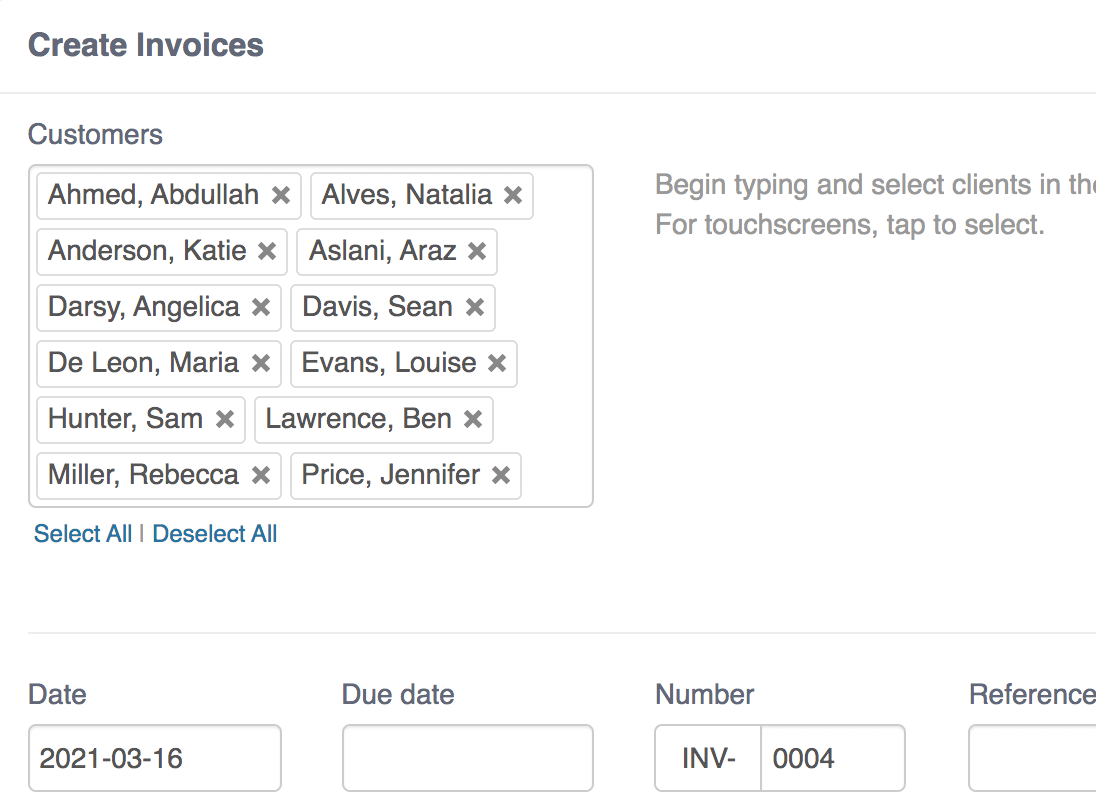Remove Aslani, Araz from selection
The height and width of the screenshot is (808, 1096).
click(x=477, y=251)
